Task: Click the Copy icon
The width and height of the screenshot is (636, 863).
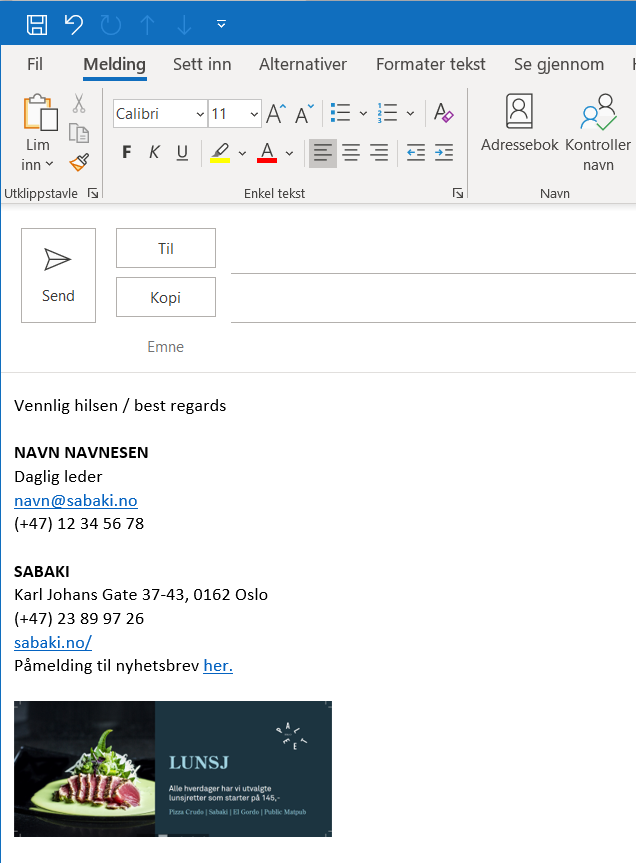Action: coord(79,133)
